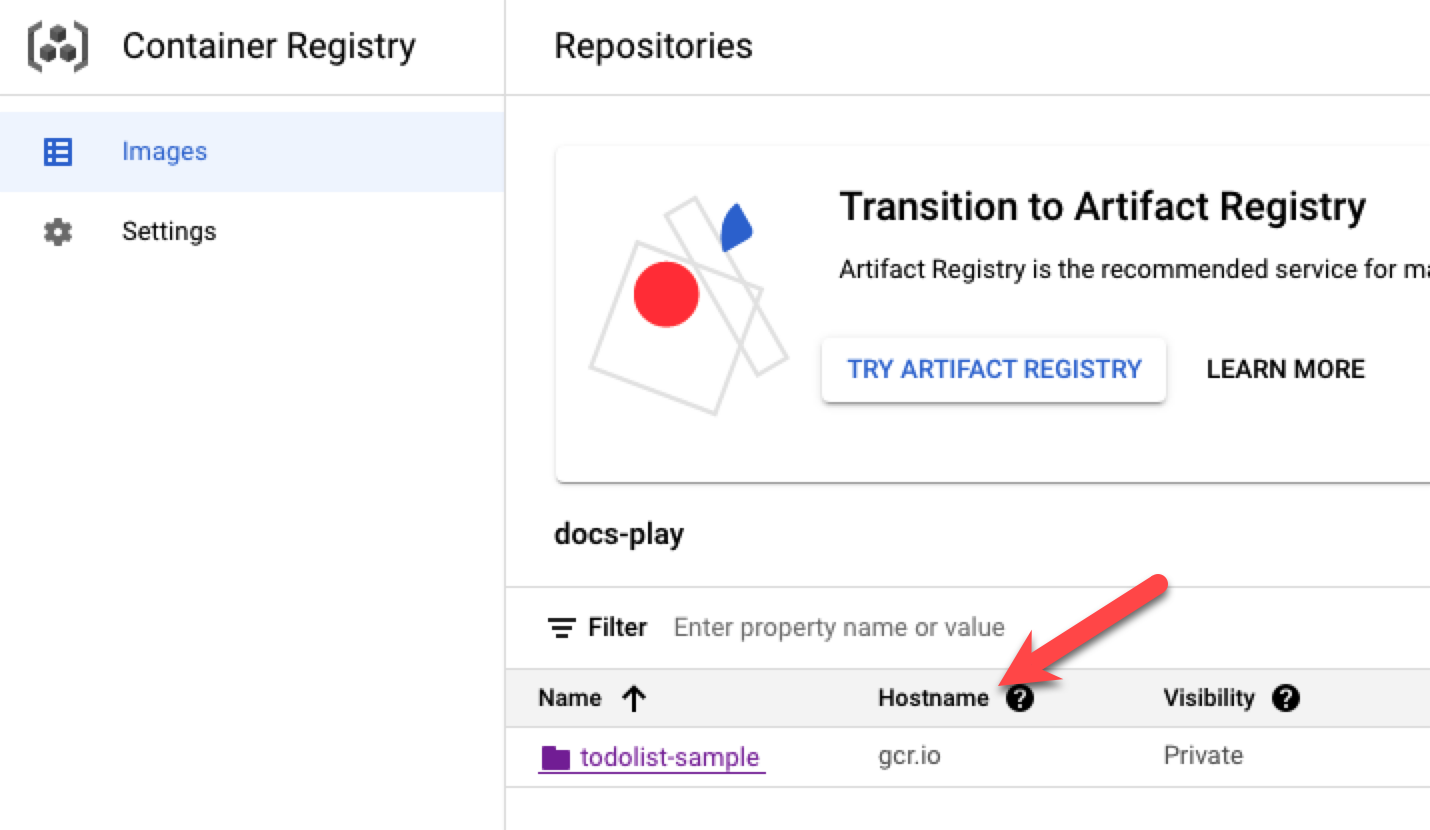
Task: Open the todolist-sample repository link
Action: [669, 758]
